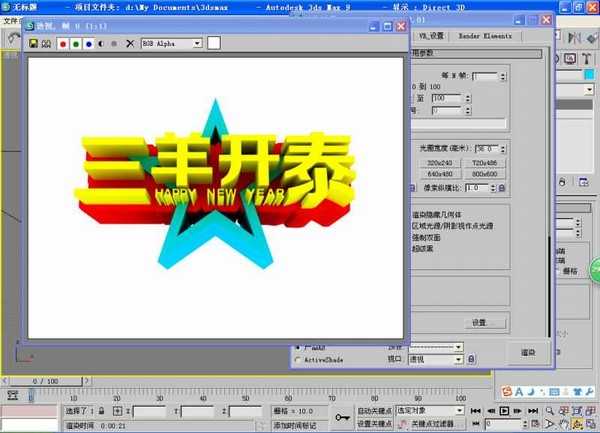The image size is (600, 433).
Task: Click the 添加时间标记 time tag field
Action: [299, 425]
